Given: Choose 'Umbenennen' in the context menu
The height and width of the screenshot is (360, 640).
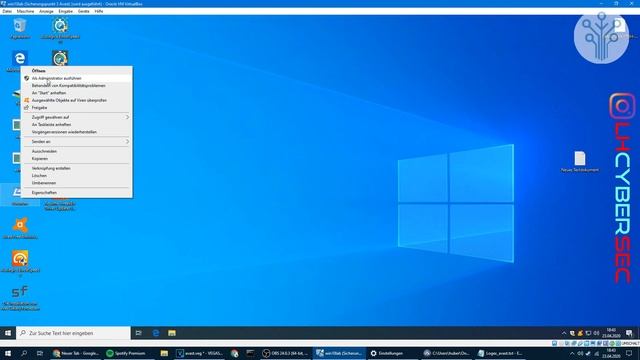Looking at the screenshot, I should (77, 183).
